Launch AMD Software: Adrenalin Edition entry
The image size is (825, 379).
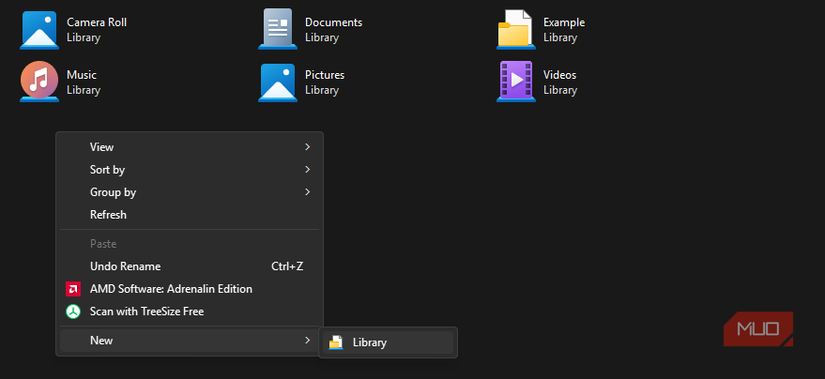coord(189,289)
